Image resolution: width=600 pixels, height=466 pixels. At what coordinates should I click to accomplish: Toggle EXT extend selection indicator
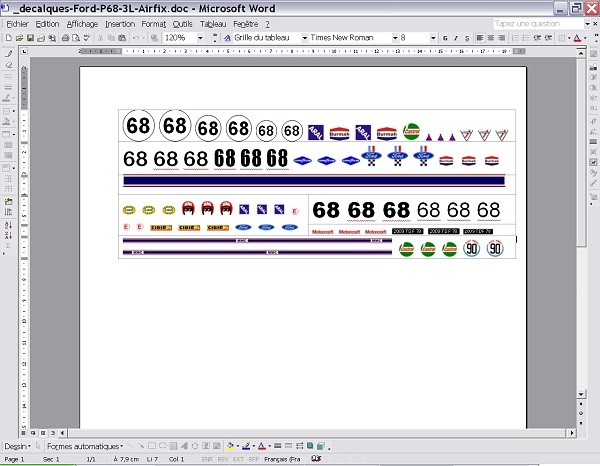click(x=238, y=459)
